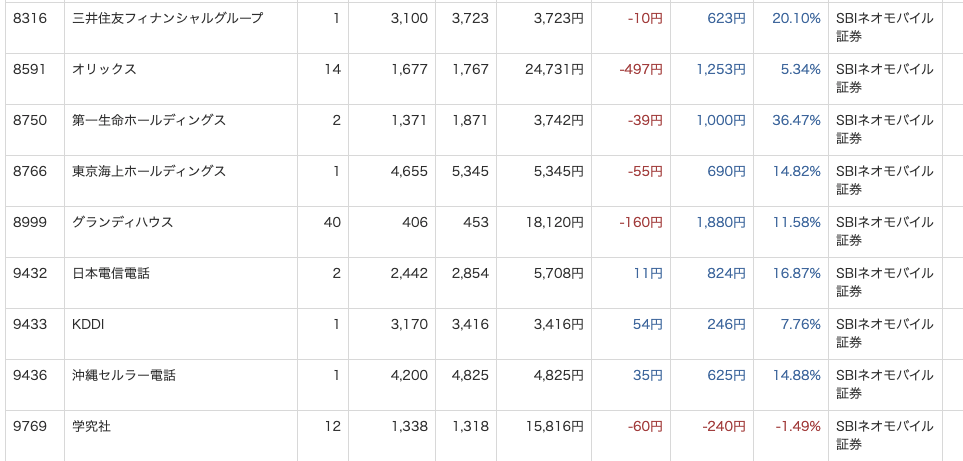Select 沖縄セルラー電話 name cell
This screenshot has width=963, height=461.
123,375
